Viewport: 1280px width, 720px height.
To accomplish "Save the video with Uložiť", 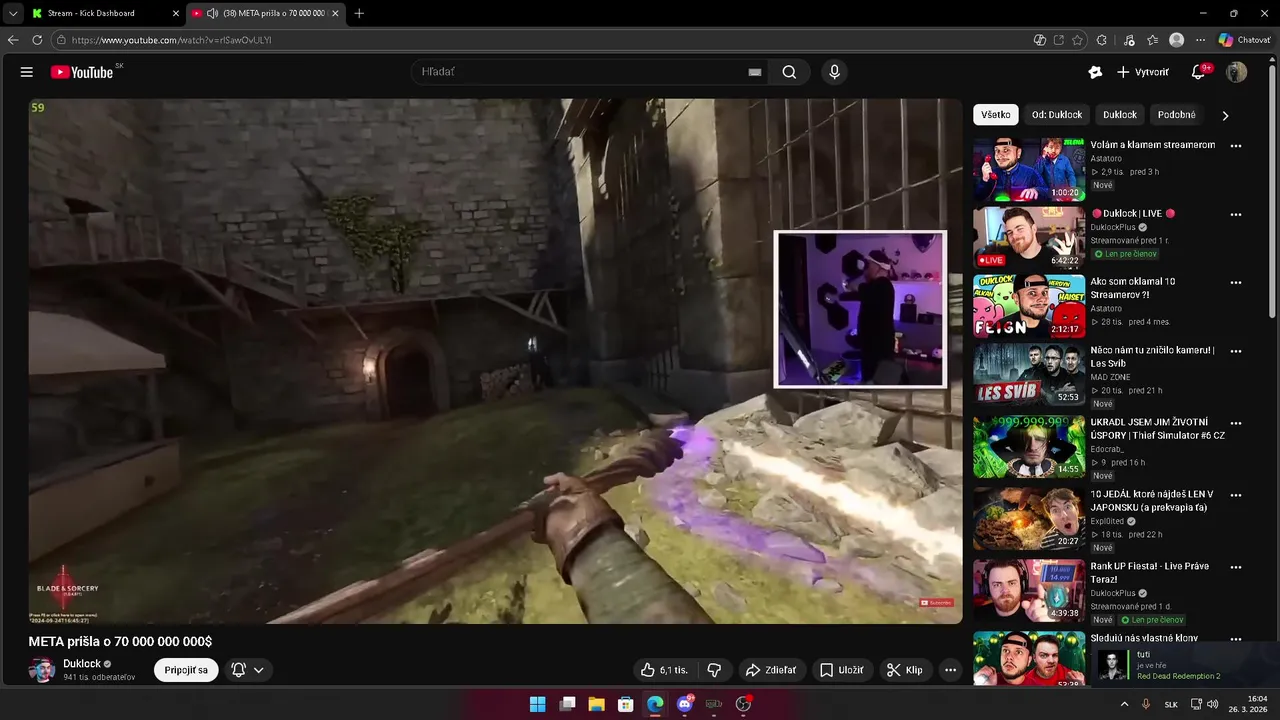I will (841, 670).
